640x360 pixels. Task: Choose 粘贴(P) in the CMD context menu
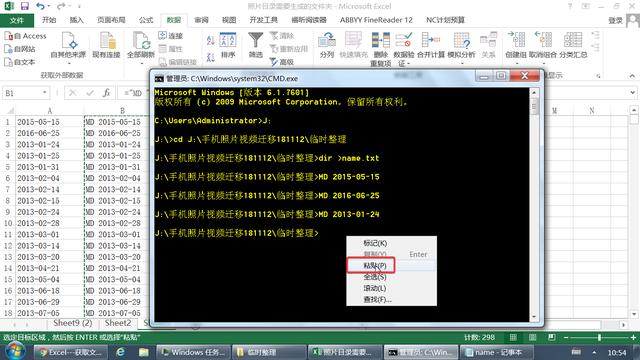click(x=391, y=265)
